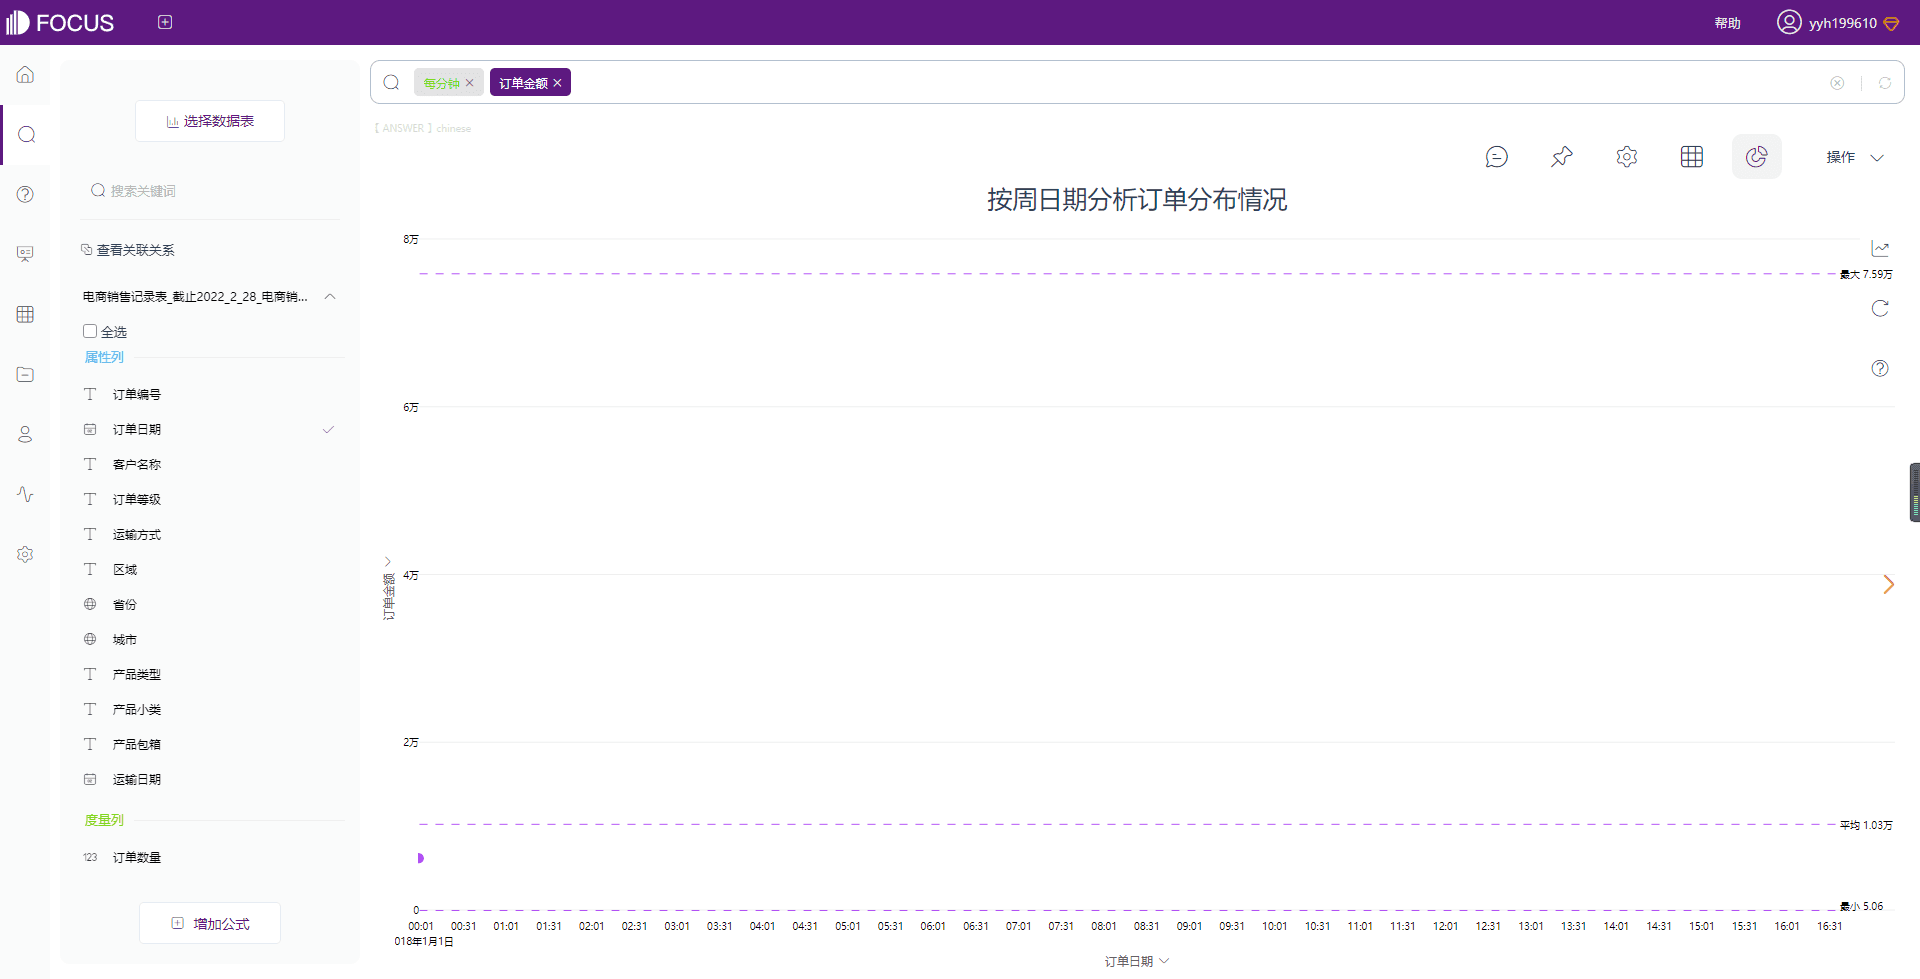Toggle the checked 订单日期 column
1920x979 pixels.
coord(210,429)
